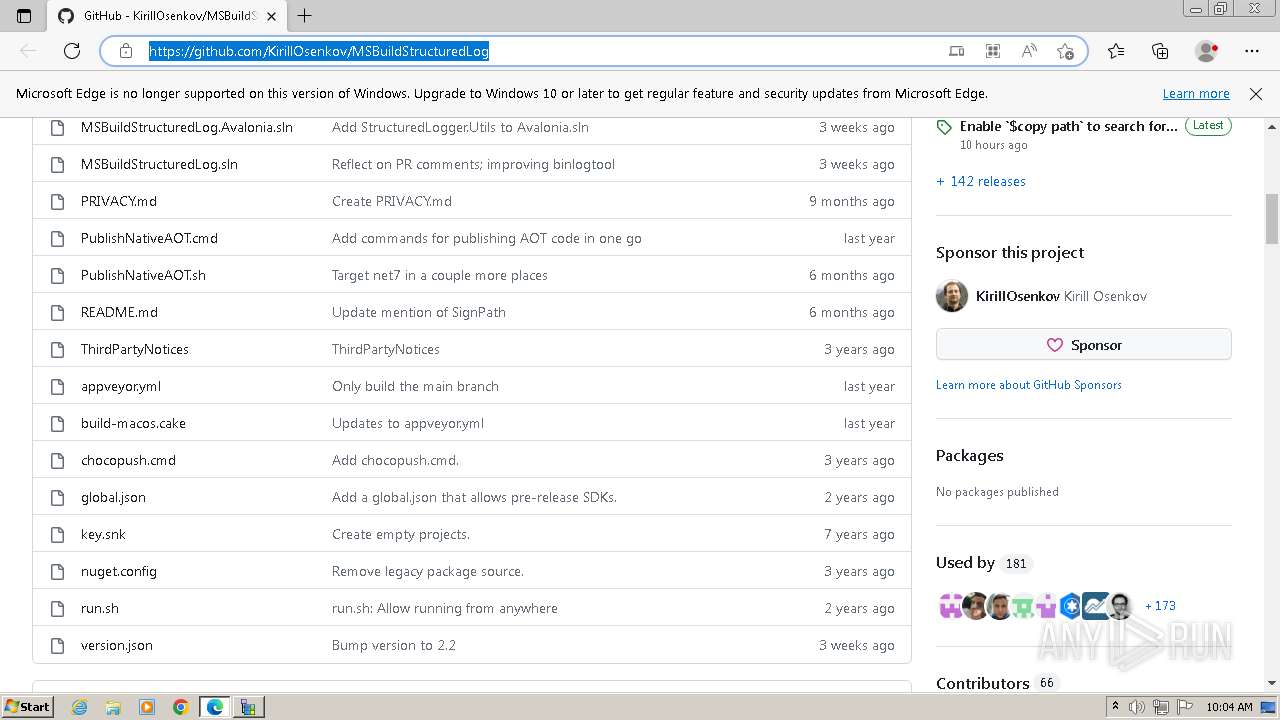Open commit 'Remove legacy package source.'

pos(428,571)
